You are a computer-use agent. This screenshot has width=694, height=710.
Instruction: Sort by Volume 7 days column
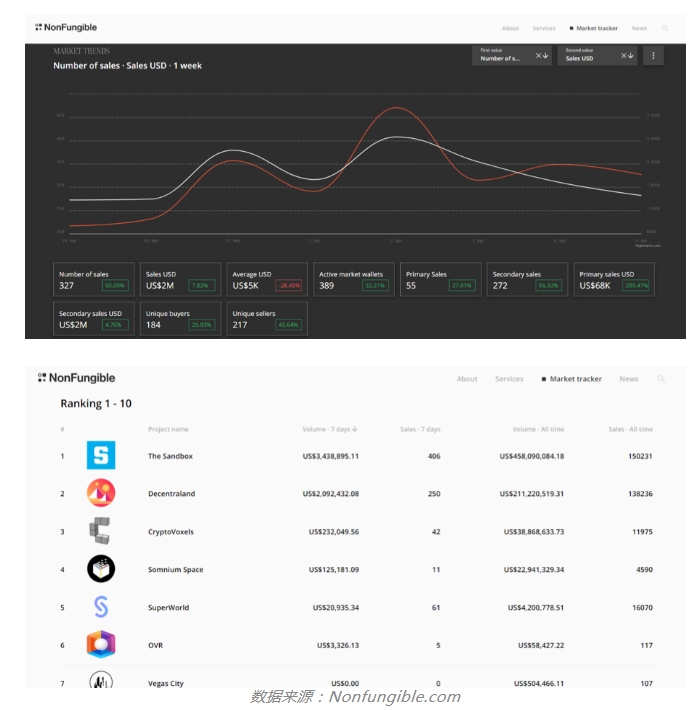[330, 429]
